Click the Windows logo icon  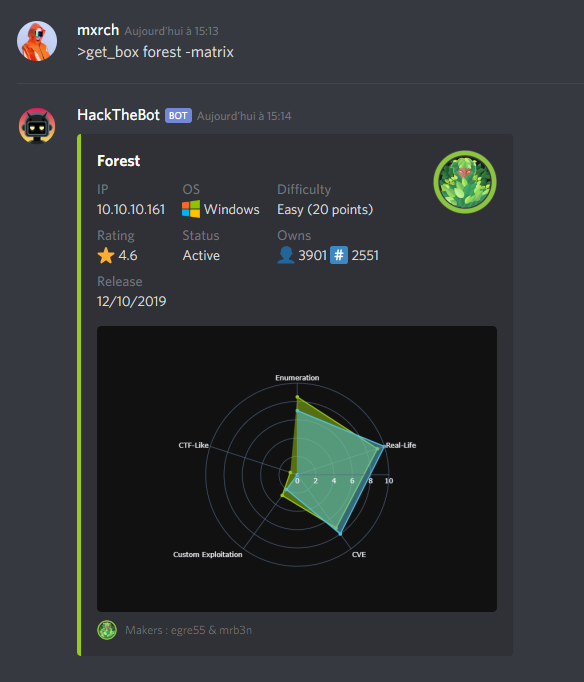[x=191, y=209]
